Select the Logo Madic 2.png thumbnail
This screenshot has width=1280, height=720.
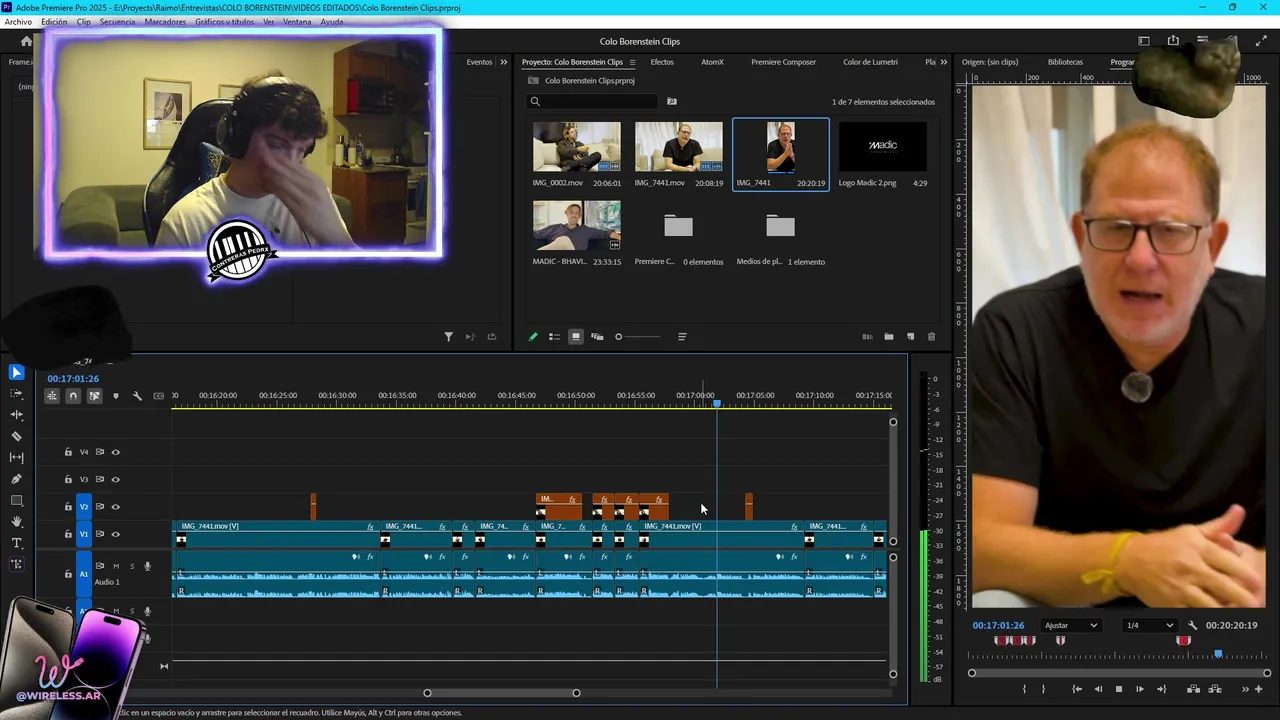(883, 147)
